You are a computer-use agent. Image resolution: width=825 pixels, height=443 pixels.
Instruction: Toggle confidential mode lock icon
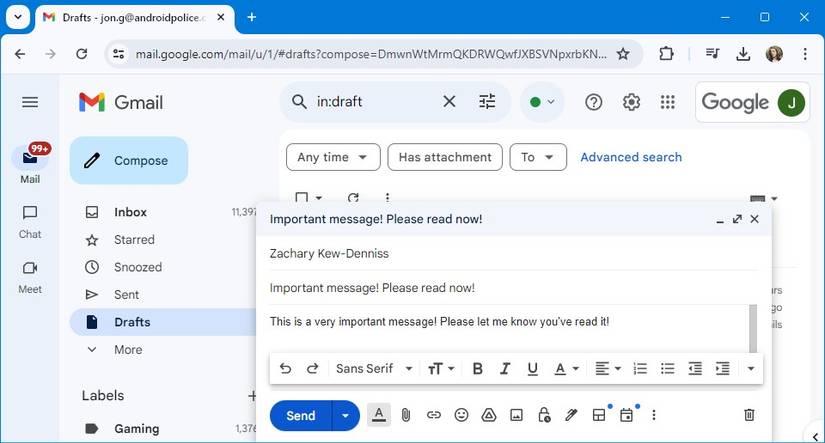[544, 415]
